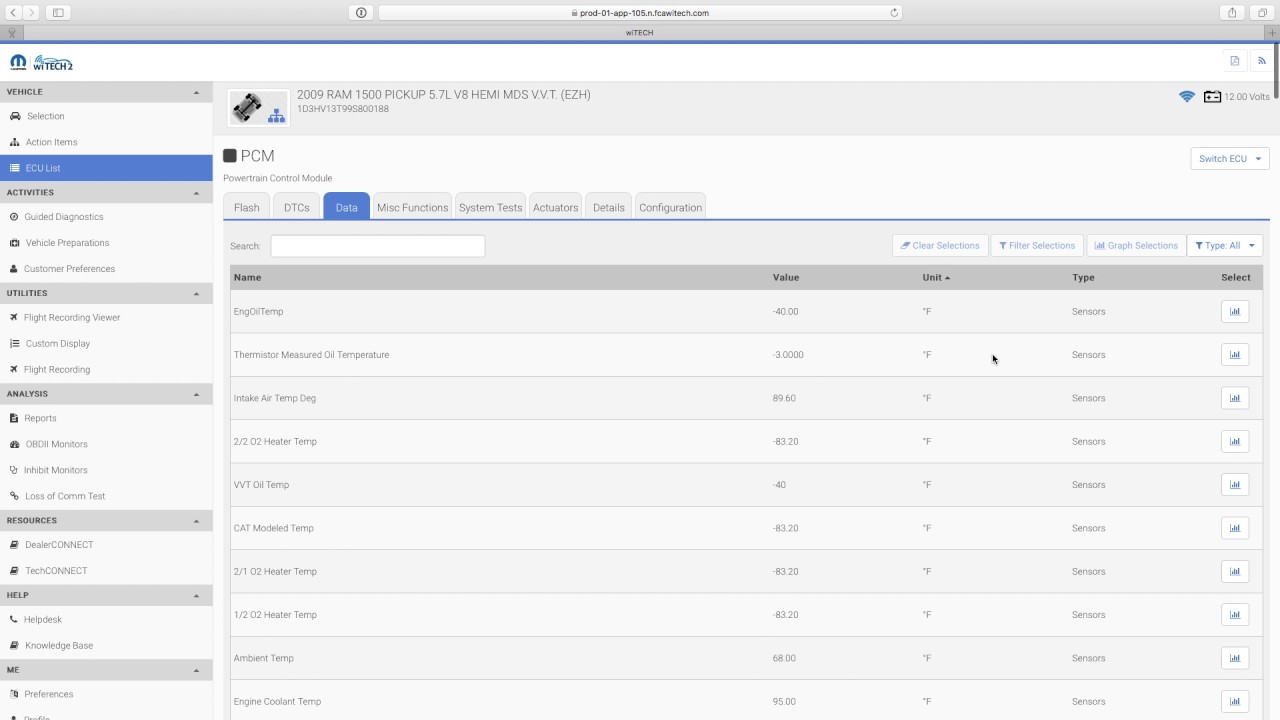Screen dimensions: 1280x720
Task: Click the Filter Selections button
Action: (1037, 245)
